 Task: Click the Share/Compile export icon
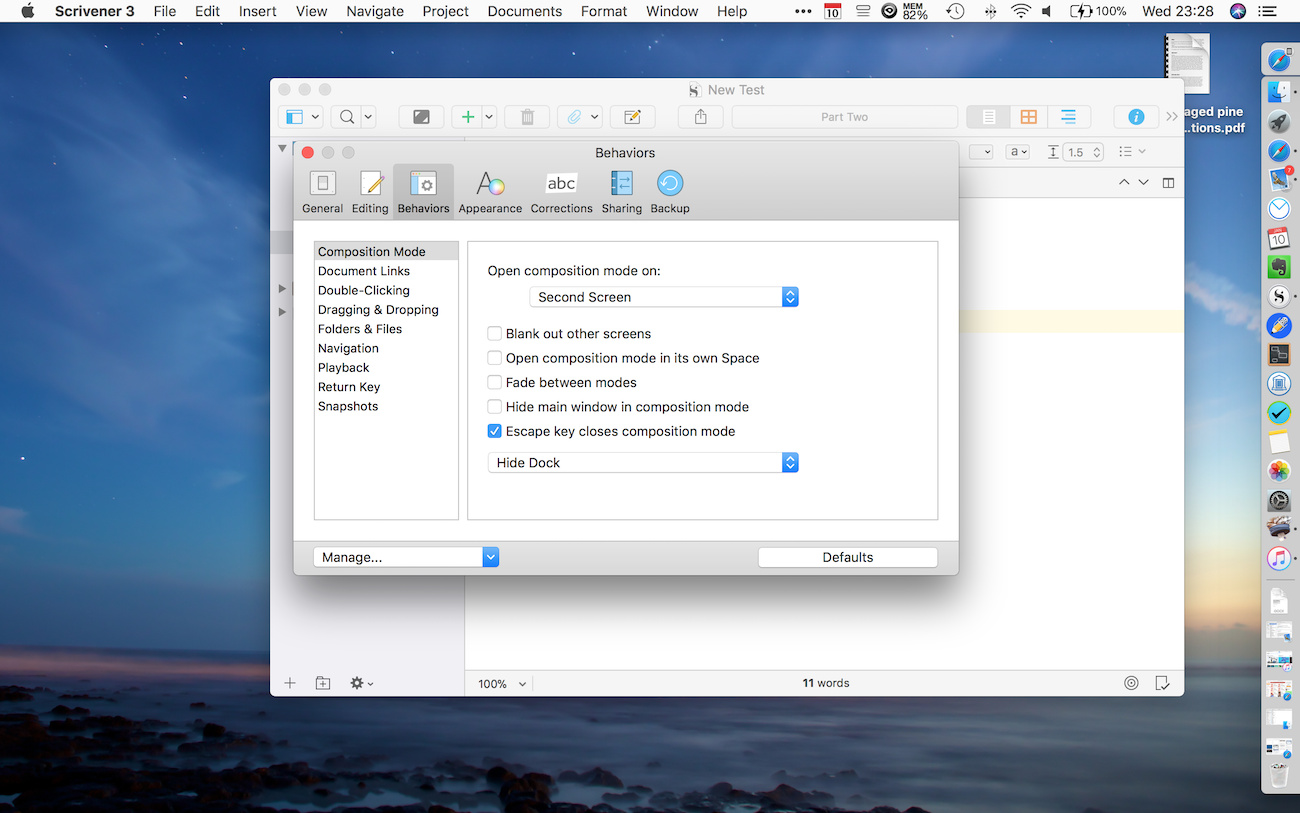[x=700, y=117]
